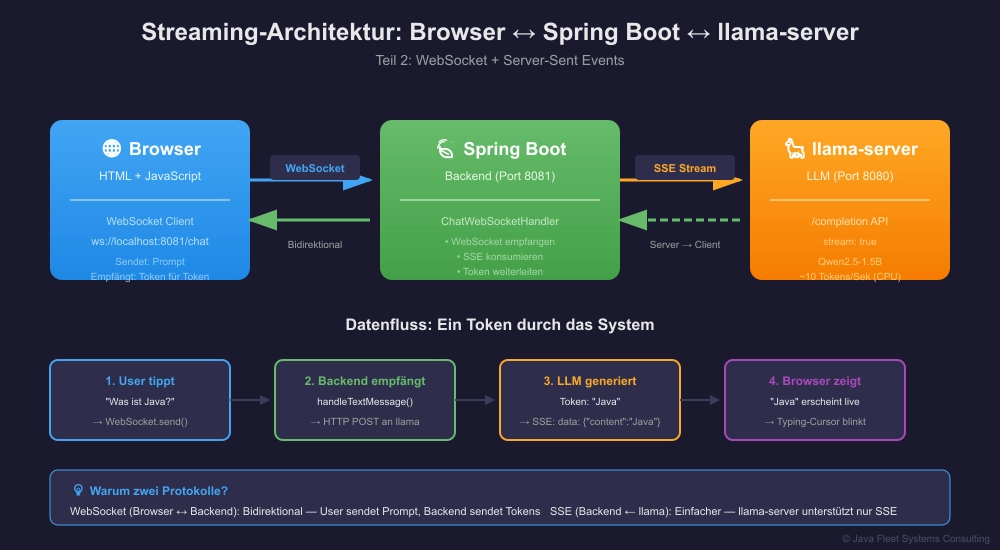
Task: Click the ws://localhost:8081/chat address
Action: [x=150, y=241]
